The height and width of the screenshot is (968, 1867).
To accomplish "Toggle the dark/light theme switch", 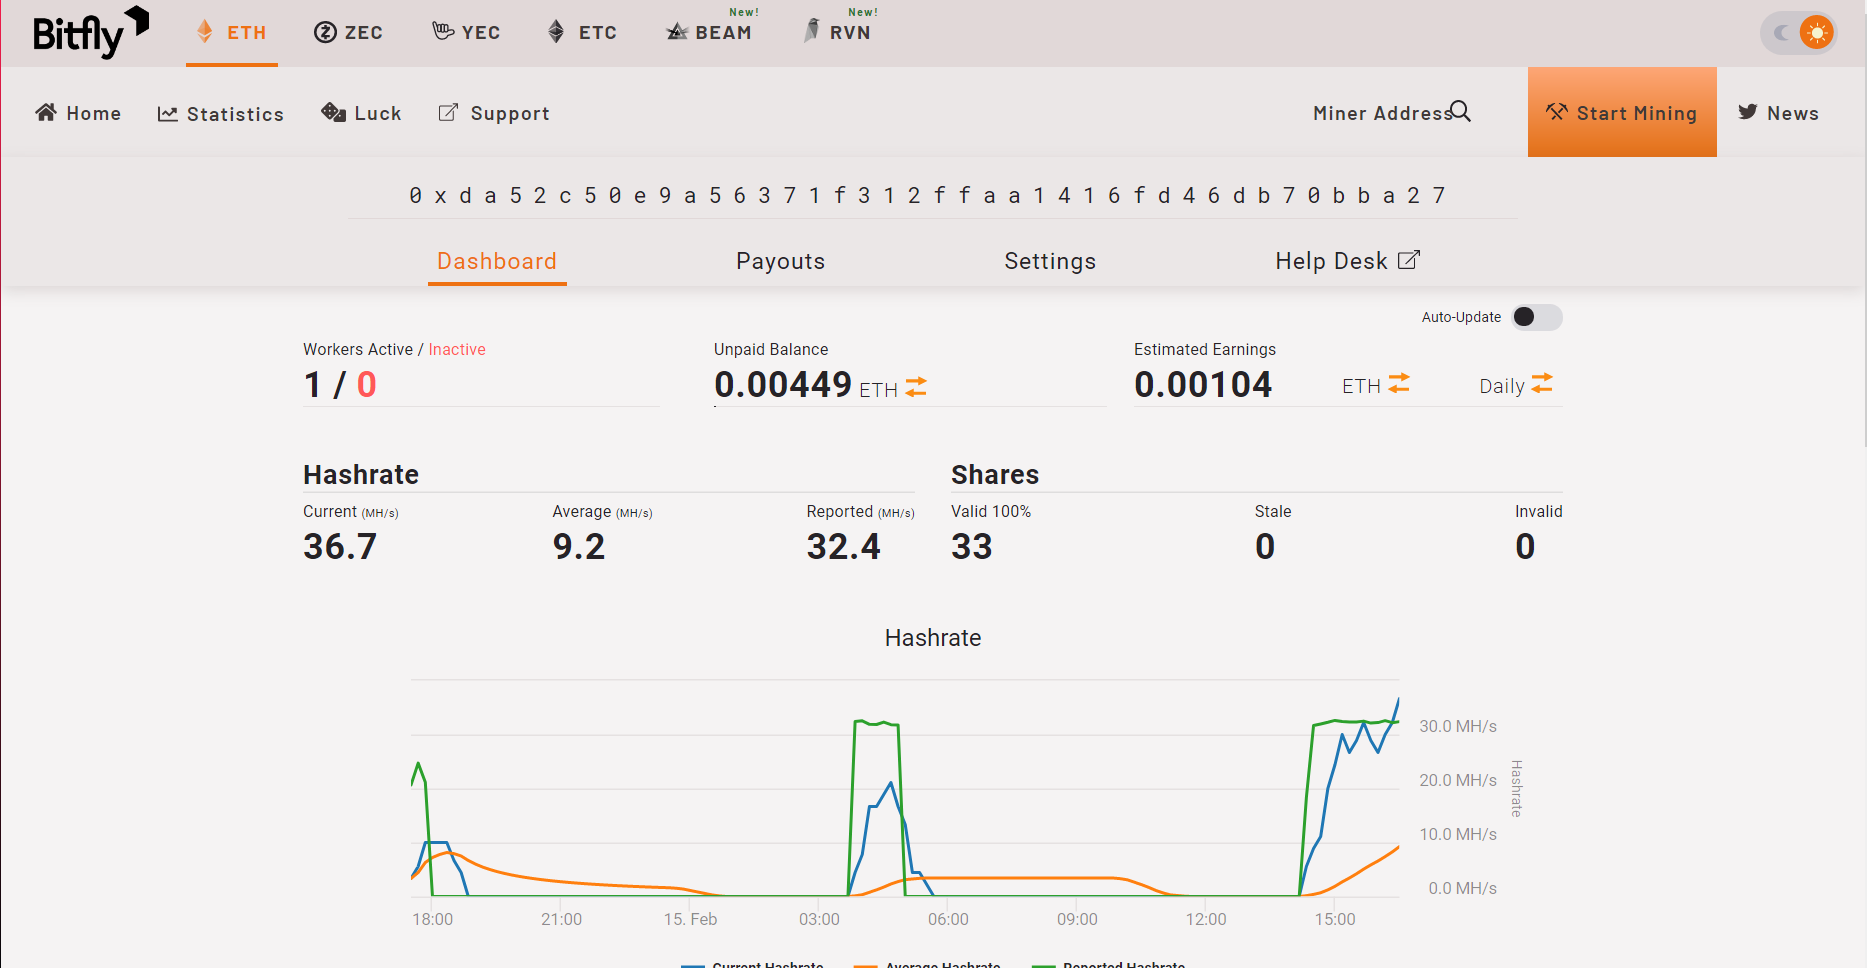I will click(1798, 33).
